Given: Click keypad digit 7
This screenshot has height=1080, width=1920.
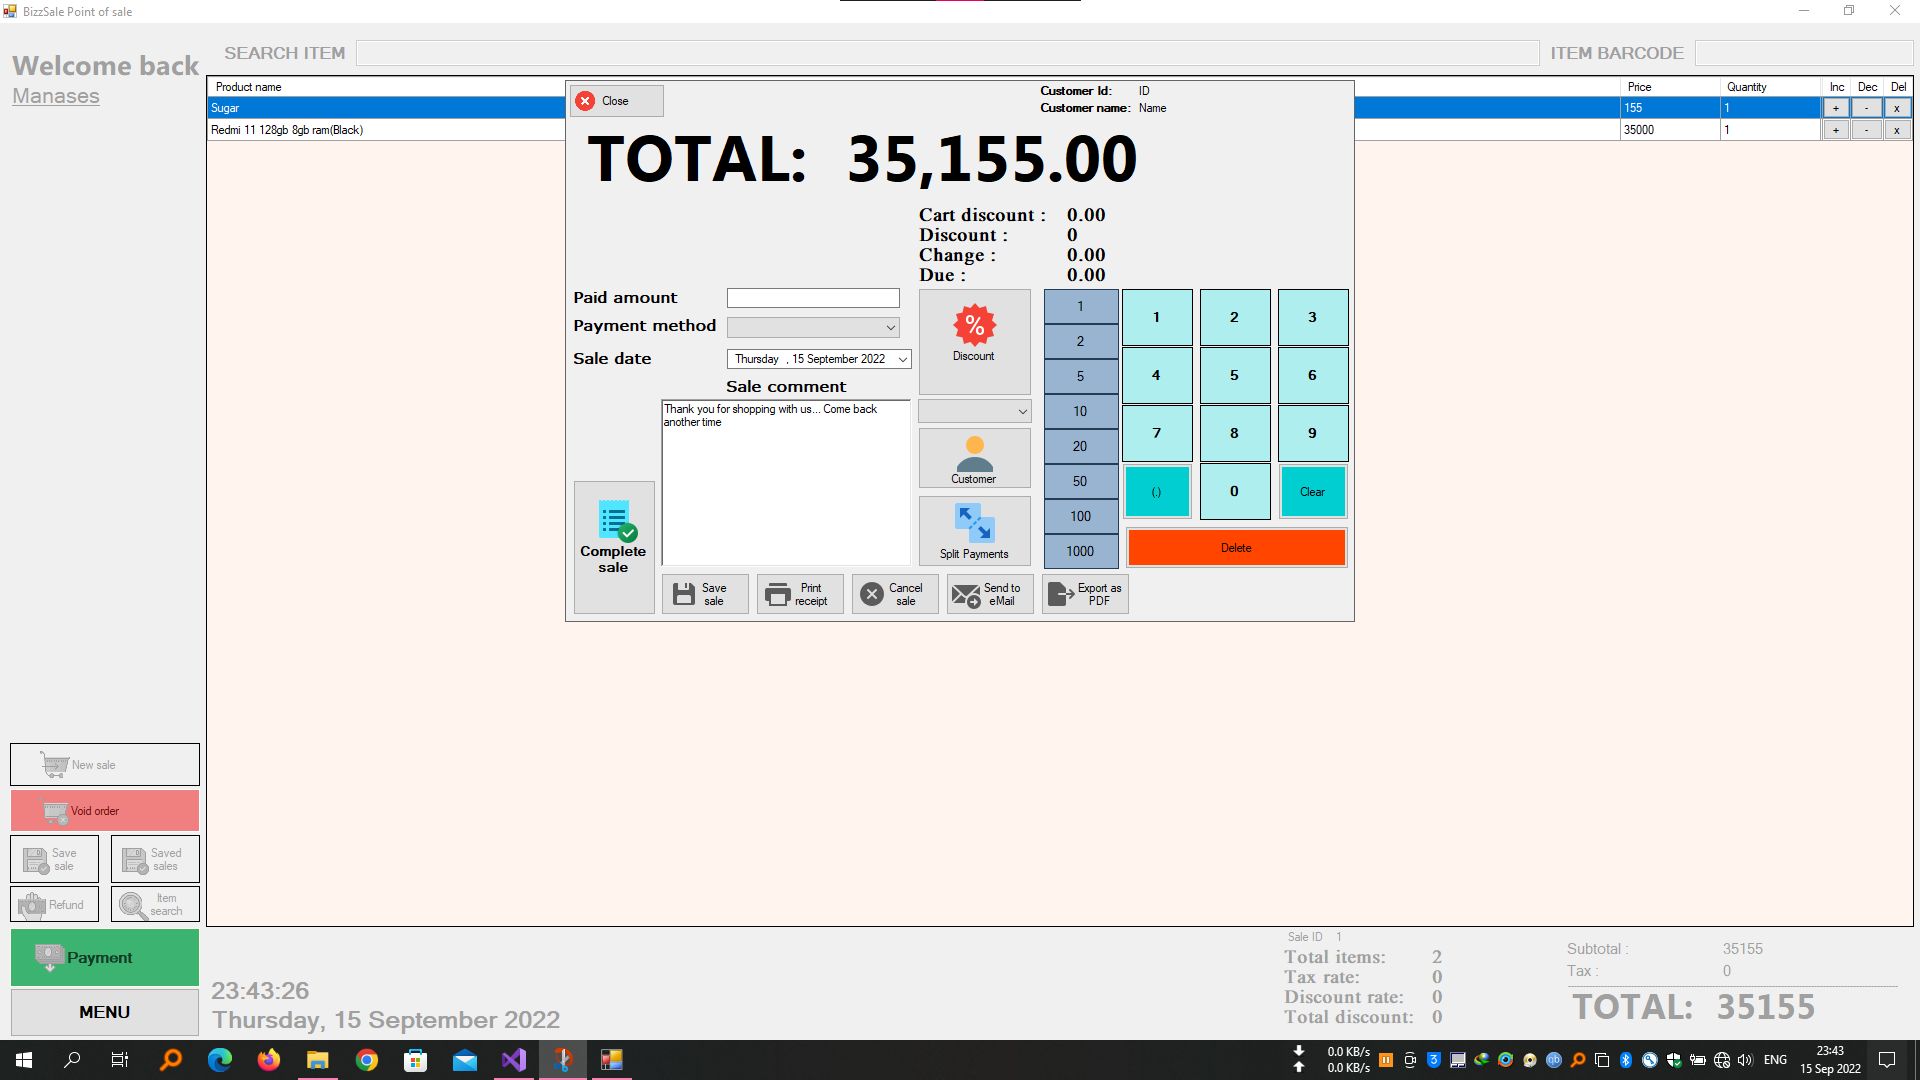Looking at the screenshot, I should pyautogui.click(x=1157, y=433).
